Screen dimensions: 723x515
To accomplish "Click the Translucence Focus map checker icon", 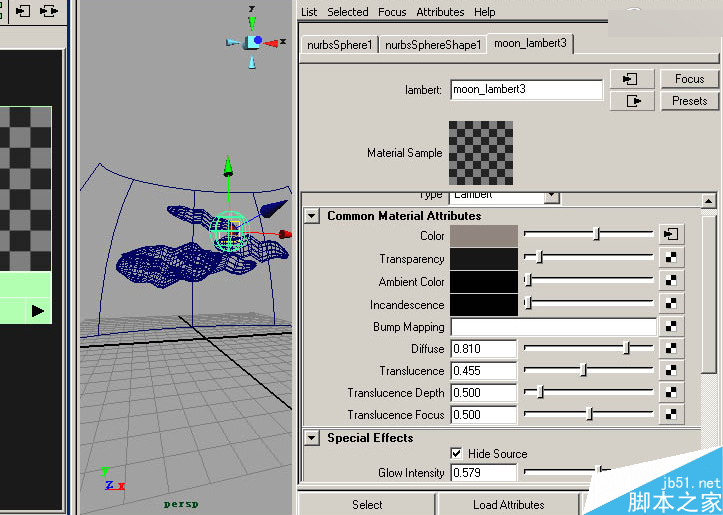I will pyautogui.click(x=671, y=414).
